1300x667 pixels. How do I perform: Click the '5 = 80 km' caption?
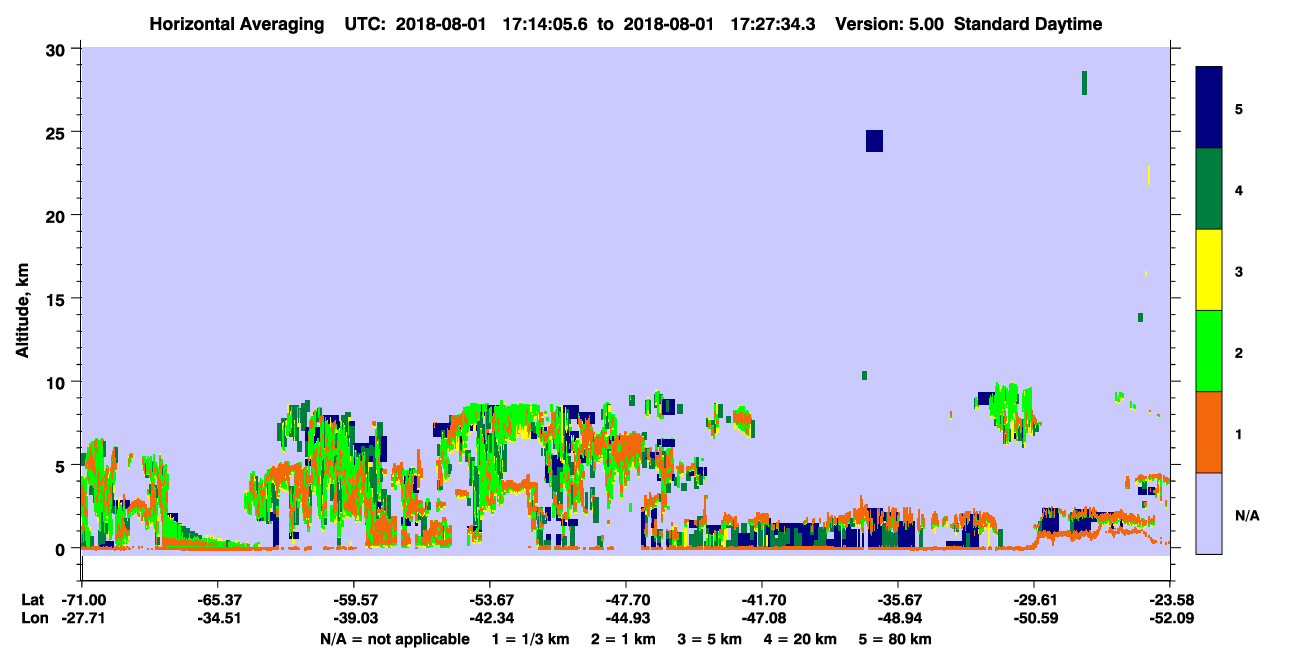pos(894,639)
